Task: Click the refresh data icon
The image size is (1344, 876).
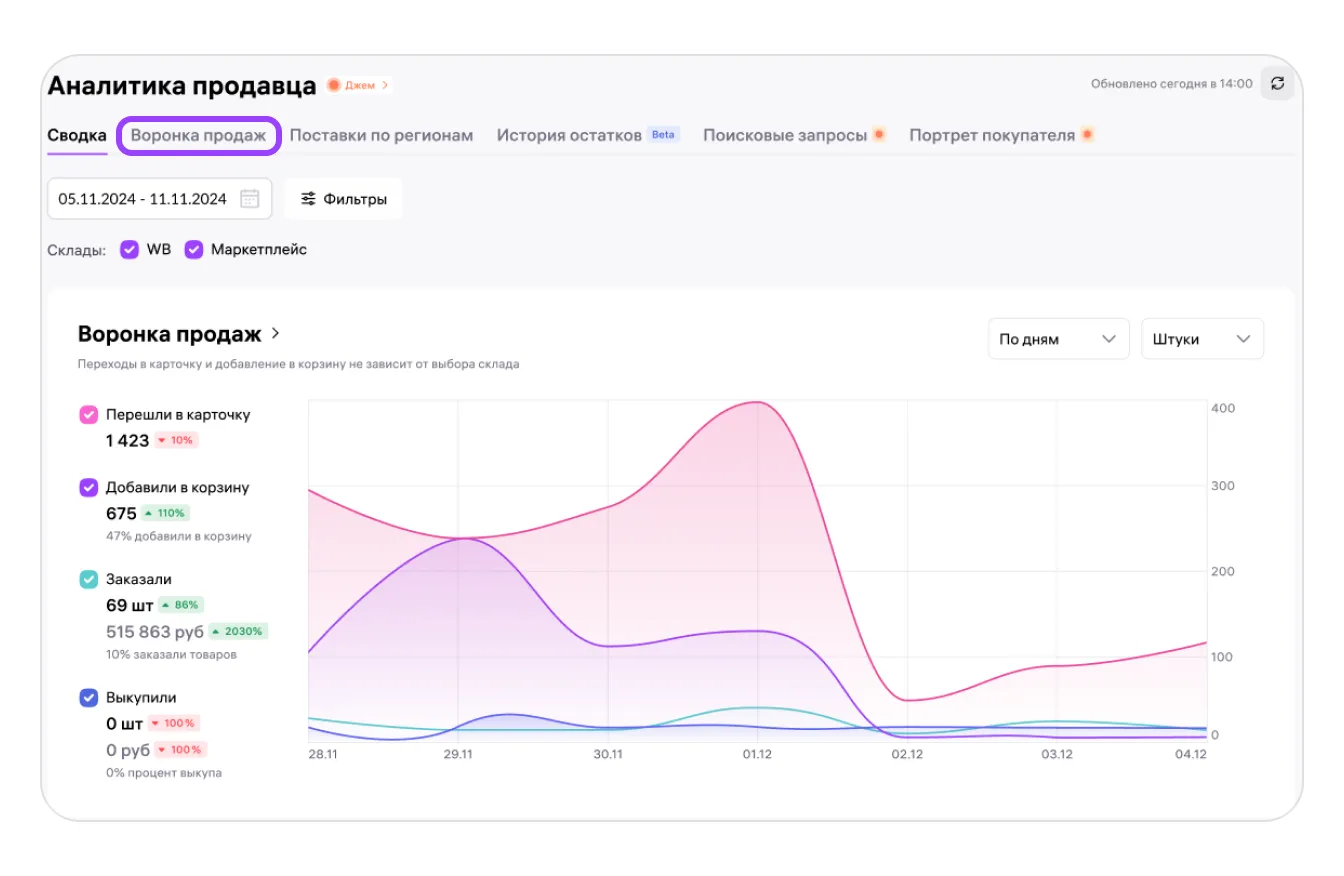Action: (1277, 84)
